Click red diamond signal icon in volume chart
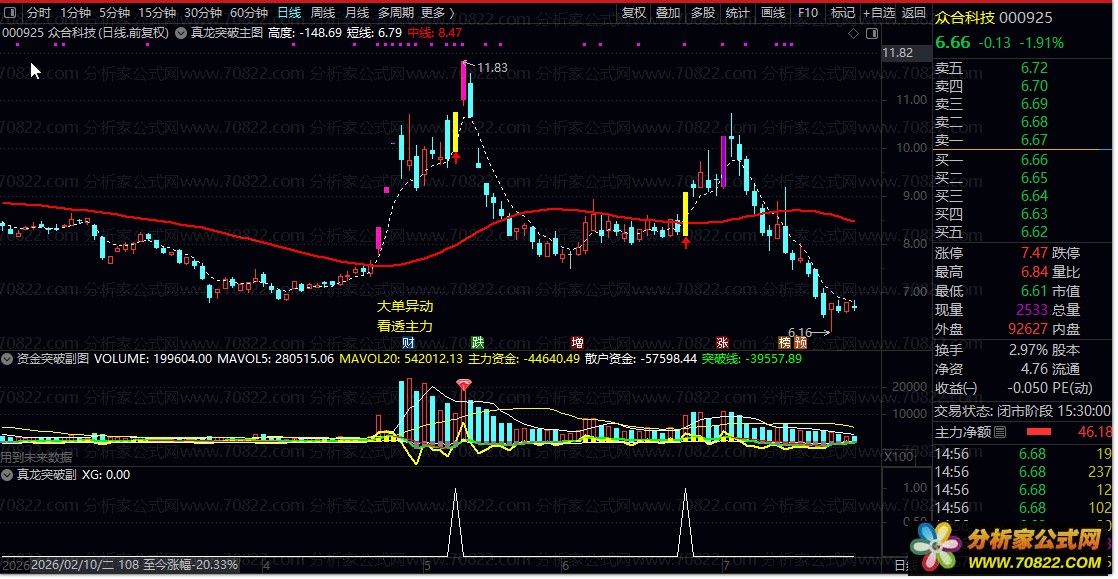This screenshot has height=579, width=1118. tap(464, 385)
